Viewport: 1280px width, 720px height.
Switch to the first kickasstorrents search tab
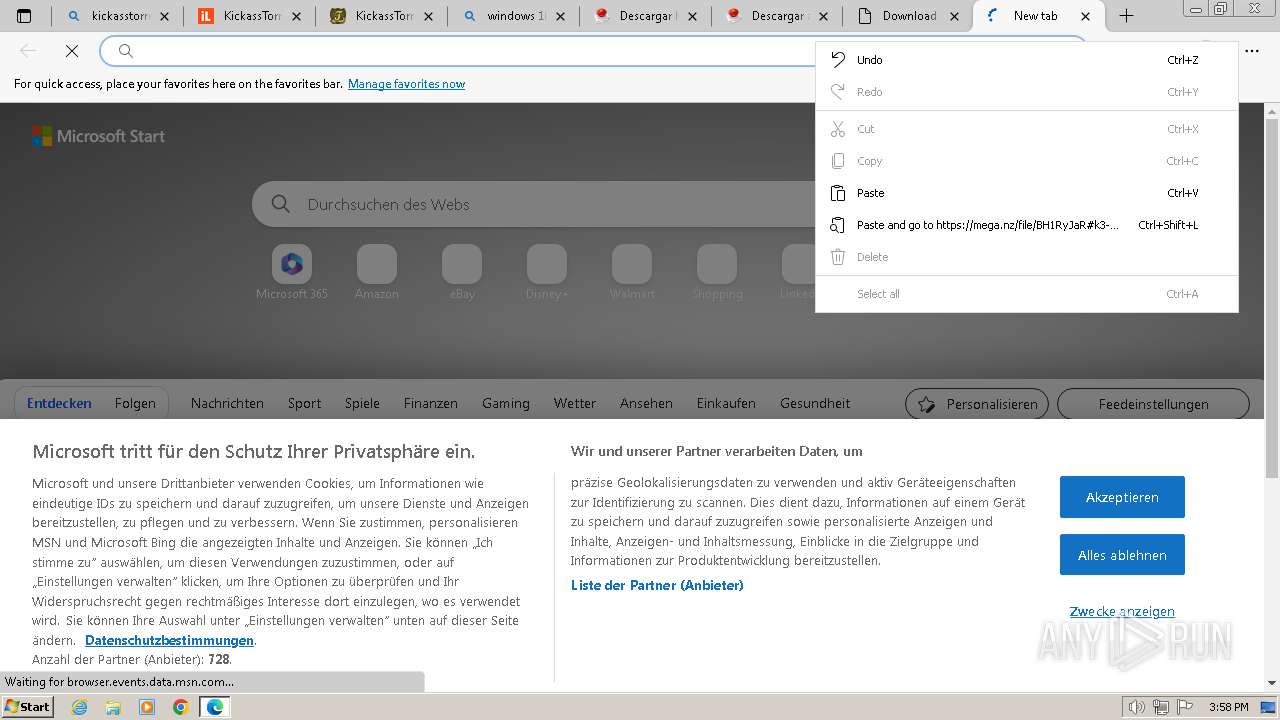[x=118, y=16]
